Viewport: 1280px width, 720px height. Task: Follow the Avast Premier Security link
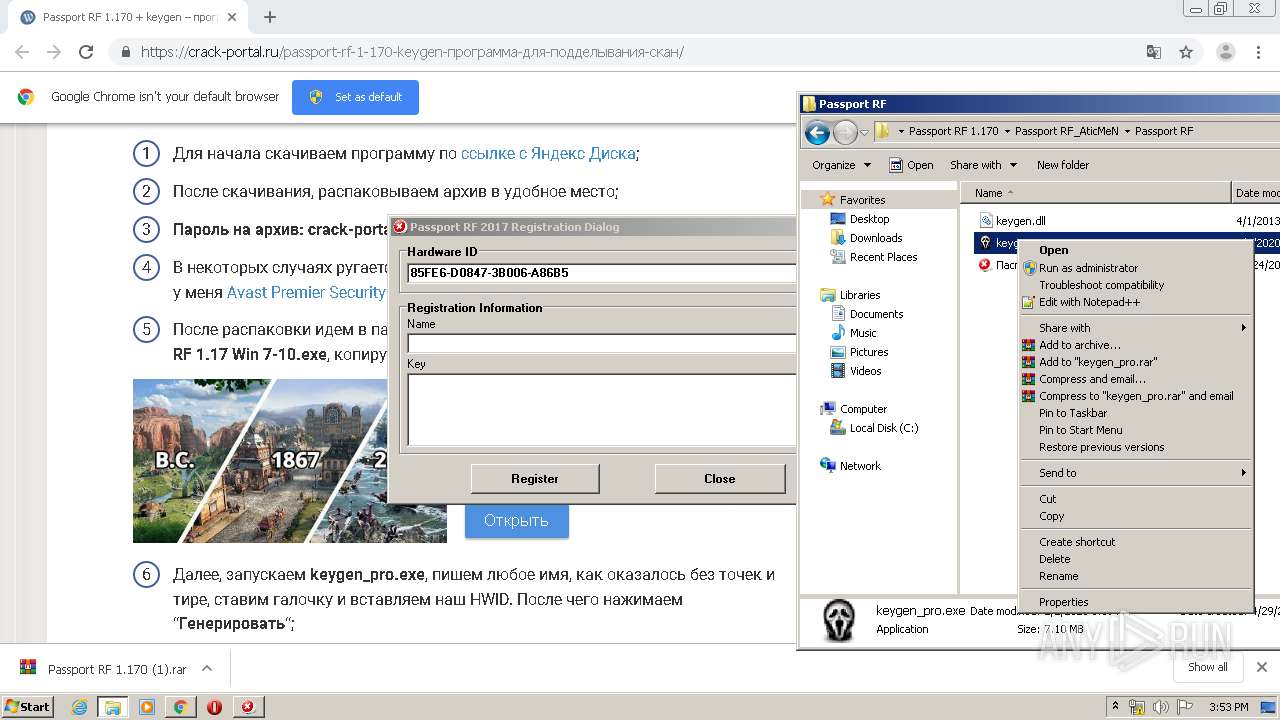tap(306, 292)
